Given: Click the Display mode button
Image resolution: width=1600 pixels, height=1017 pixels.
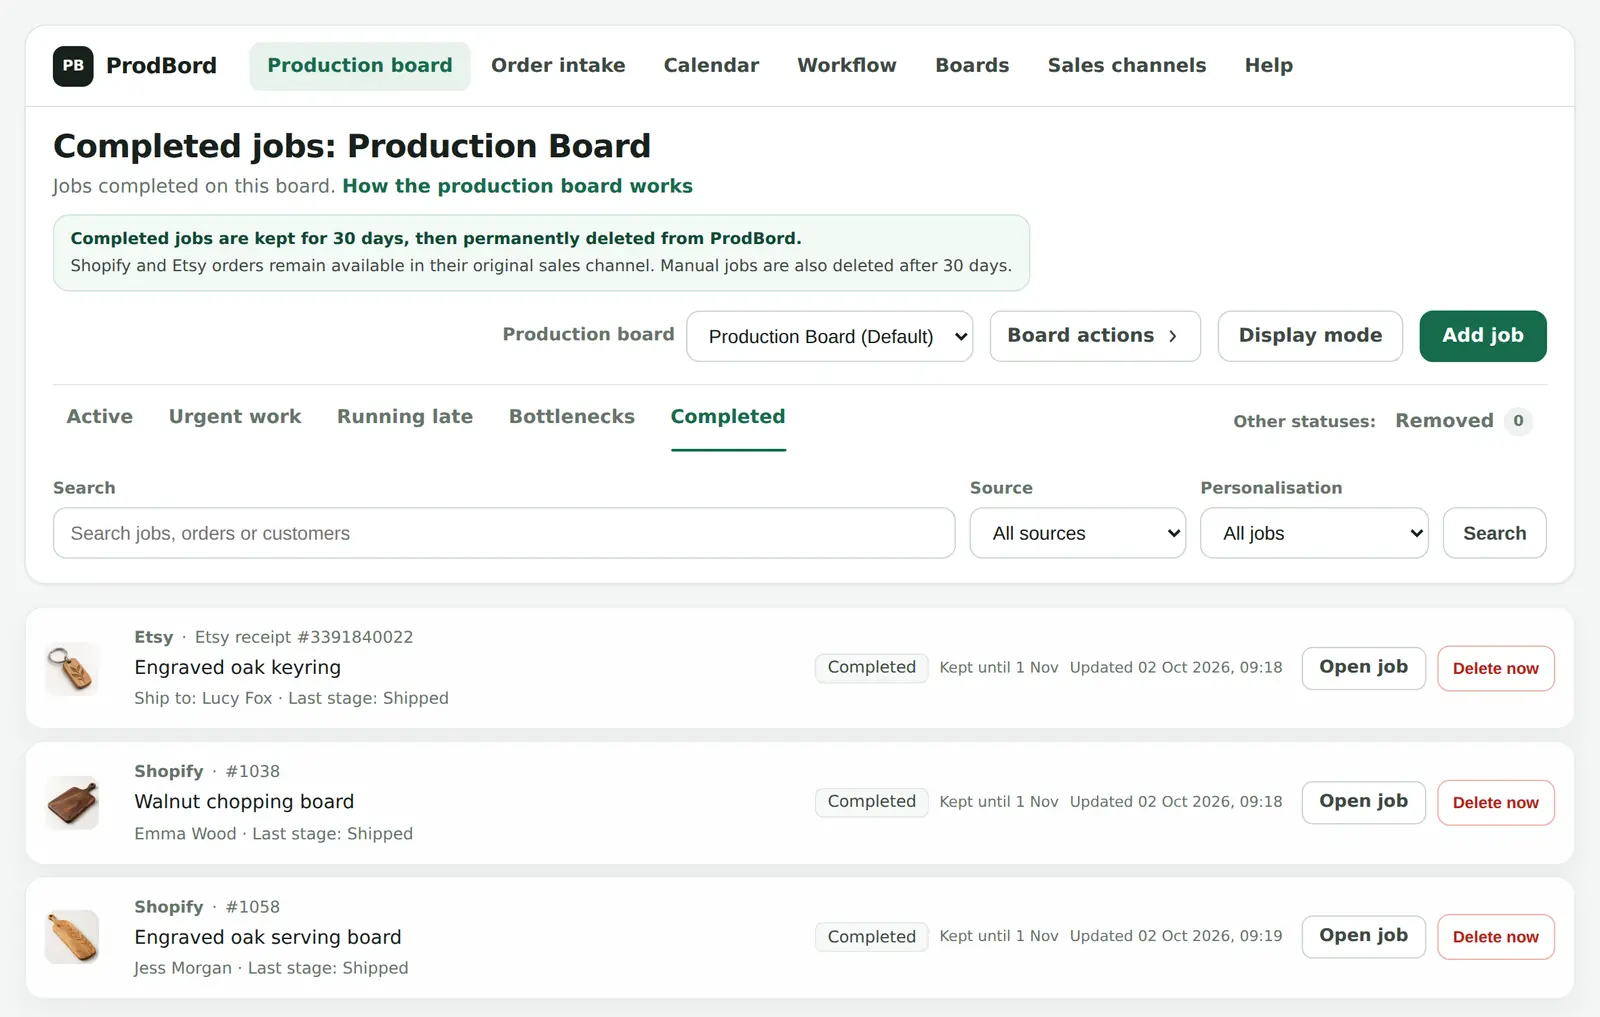Looking at the screenshot, I should [1310, 336].
